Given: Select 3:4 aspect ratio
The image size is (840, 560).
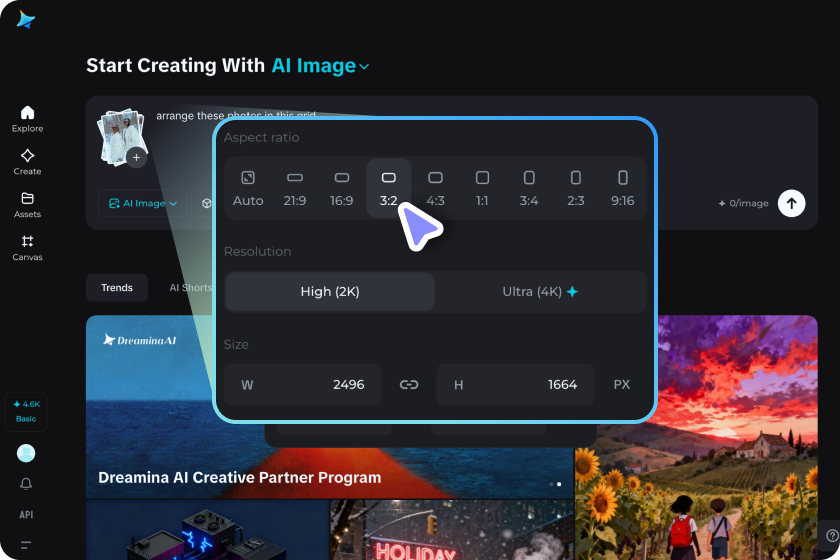Looking at the screenshot, I should (529, 188).
